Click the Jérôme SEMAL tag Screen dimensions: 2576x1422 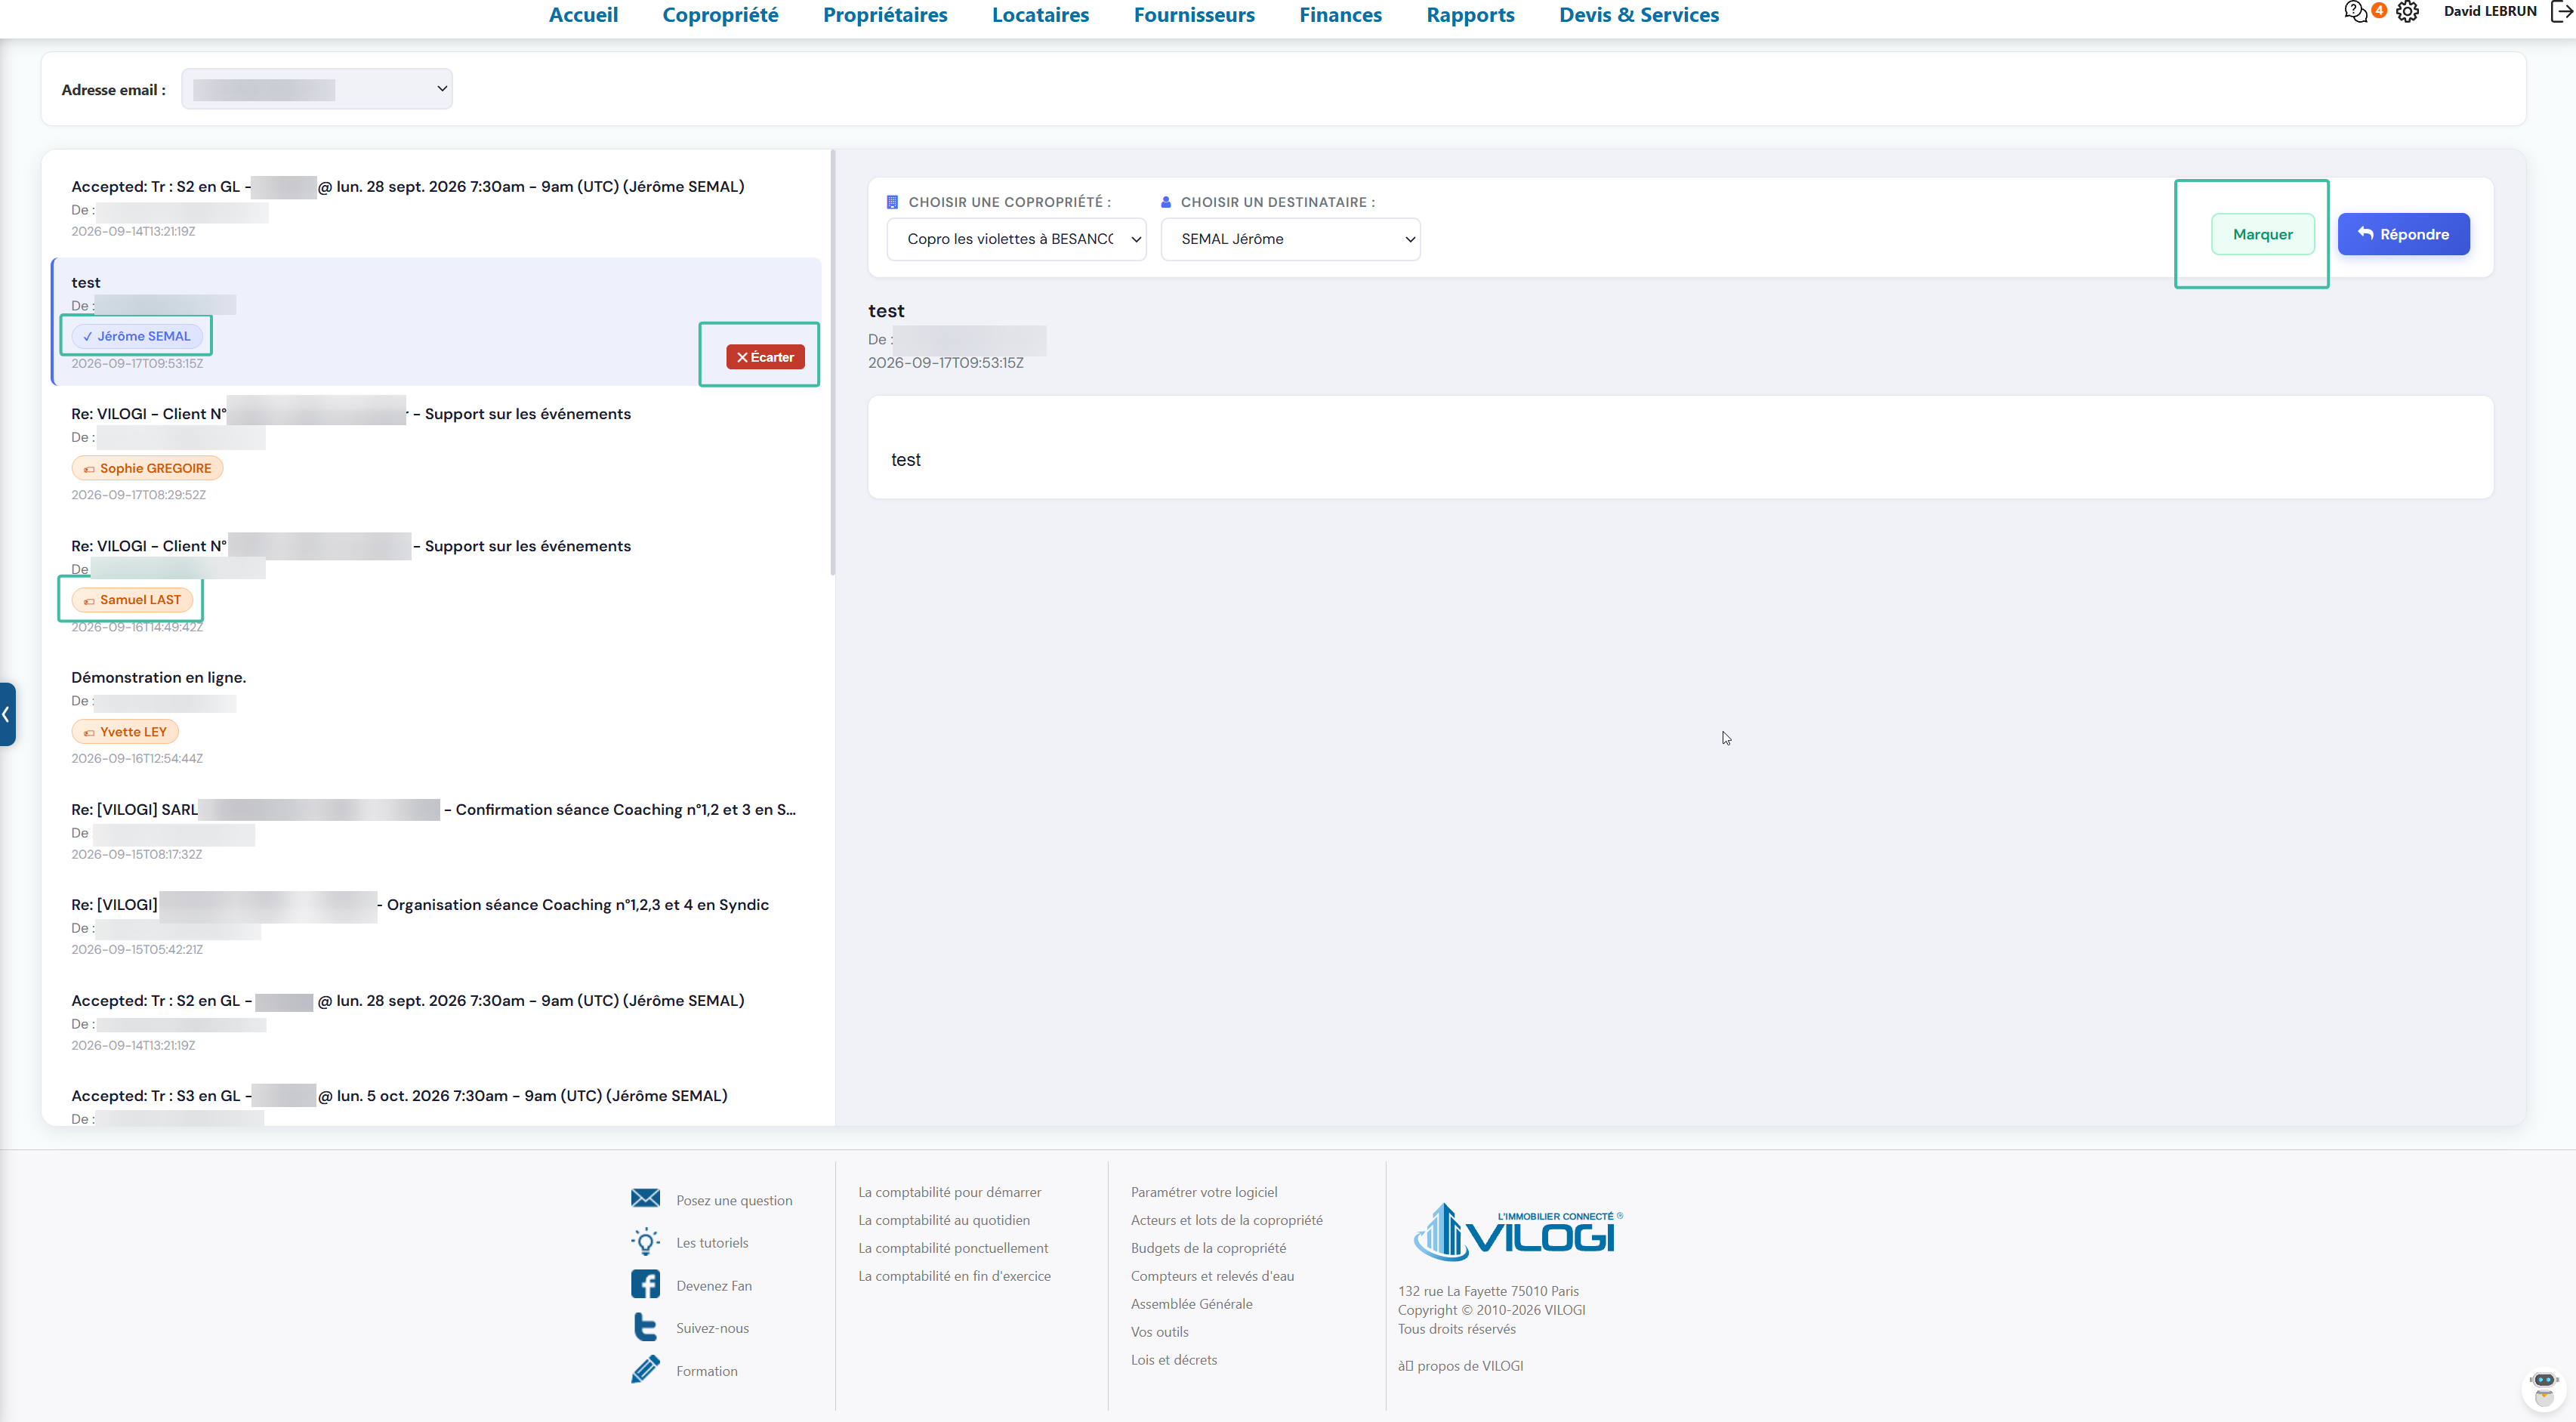[137, 336]
